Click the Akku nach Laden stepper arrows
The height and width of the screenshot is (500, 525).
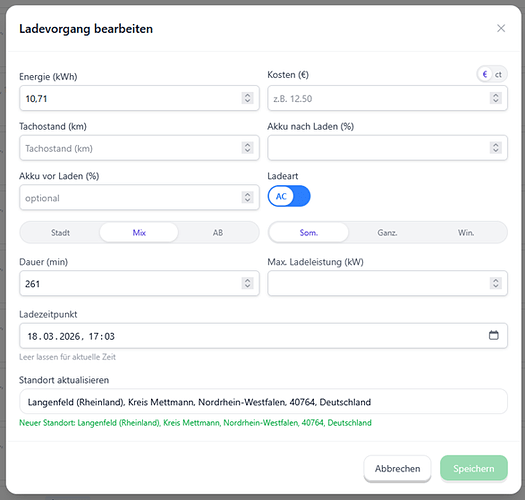tap(496, 148)
